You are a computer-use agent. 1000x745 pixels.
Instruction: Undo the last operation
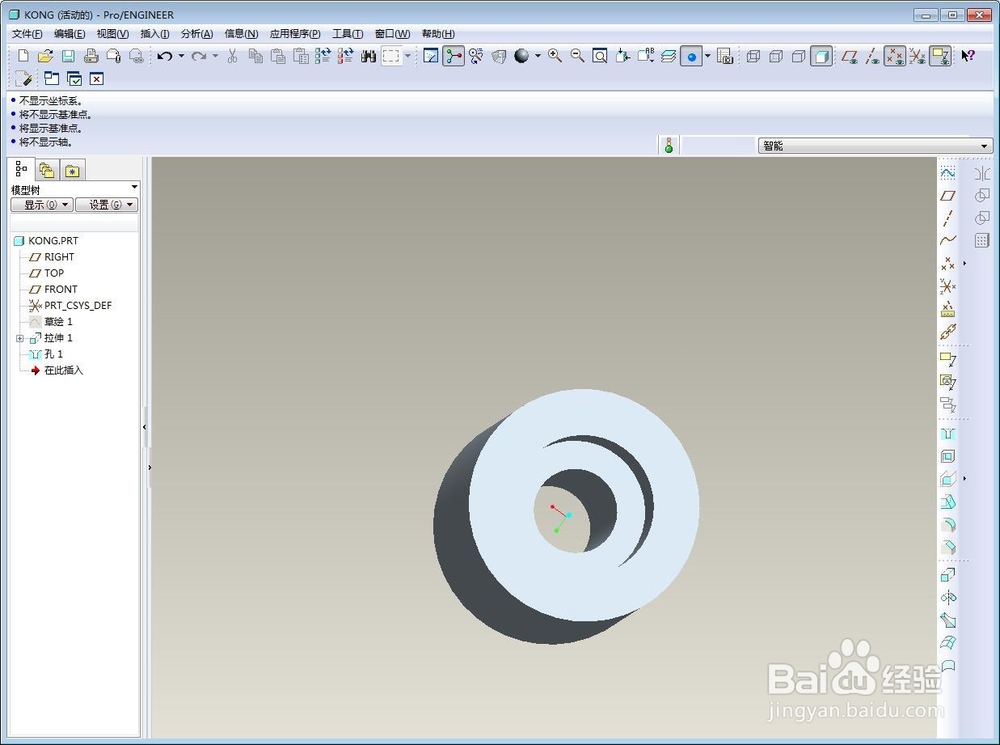(165, 56)
